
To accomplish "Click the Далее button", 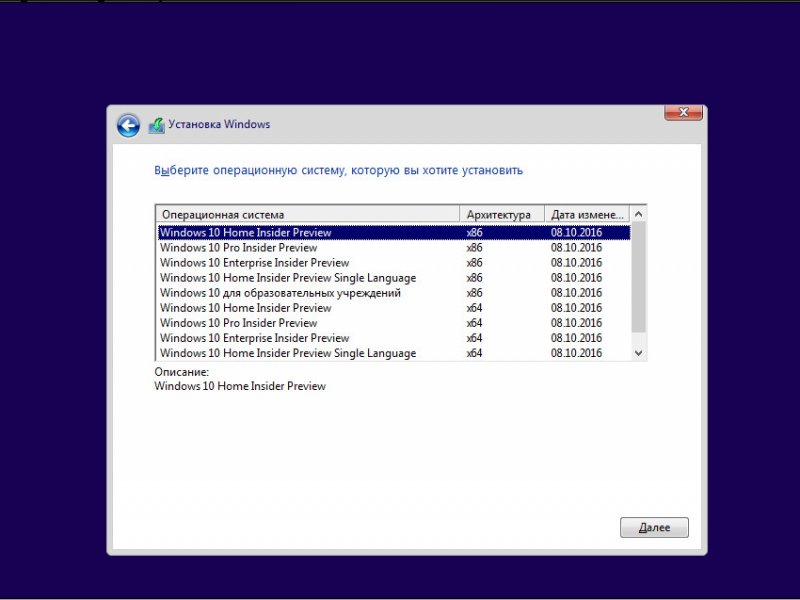I will tap(654, 527).
